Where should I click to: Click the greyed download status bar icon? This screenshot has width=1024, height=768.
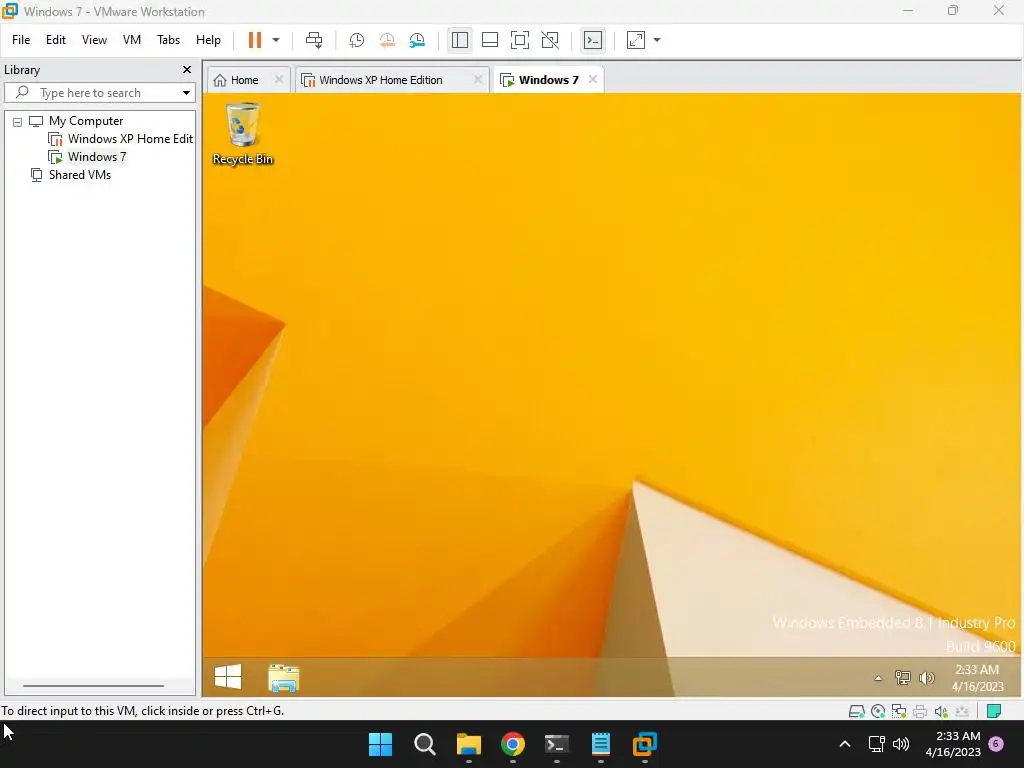click(x=962, y=711)
